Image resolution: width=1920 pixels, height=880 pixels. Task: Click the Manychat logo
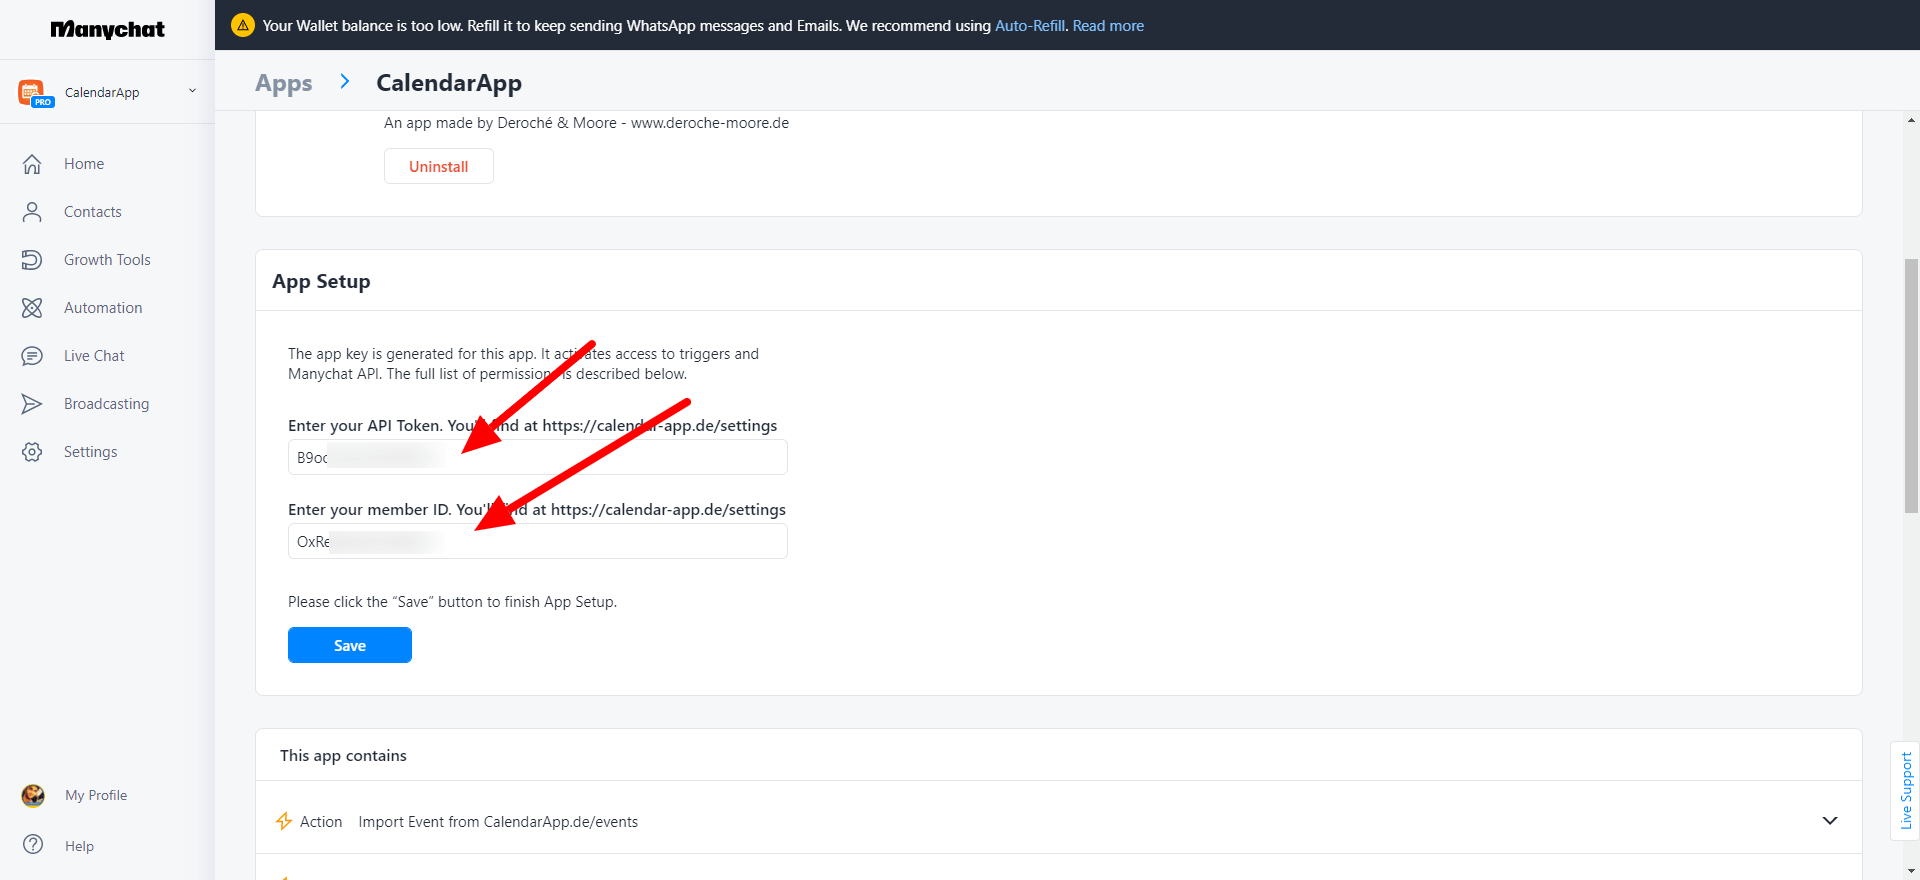[x=107, y=29]
